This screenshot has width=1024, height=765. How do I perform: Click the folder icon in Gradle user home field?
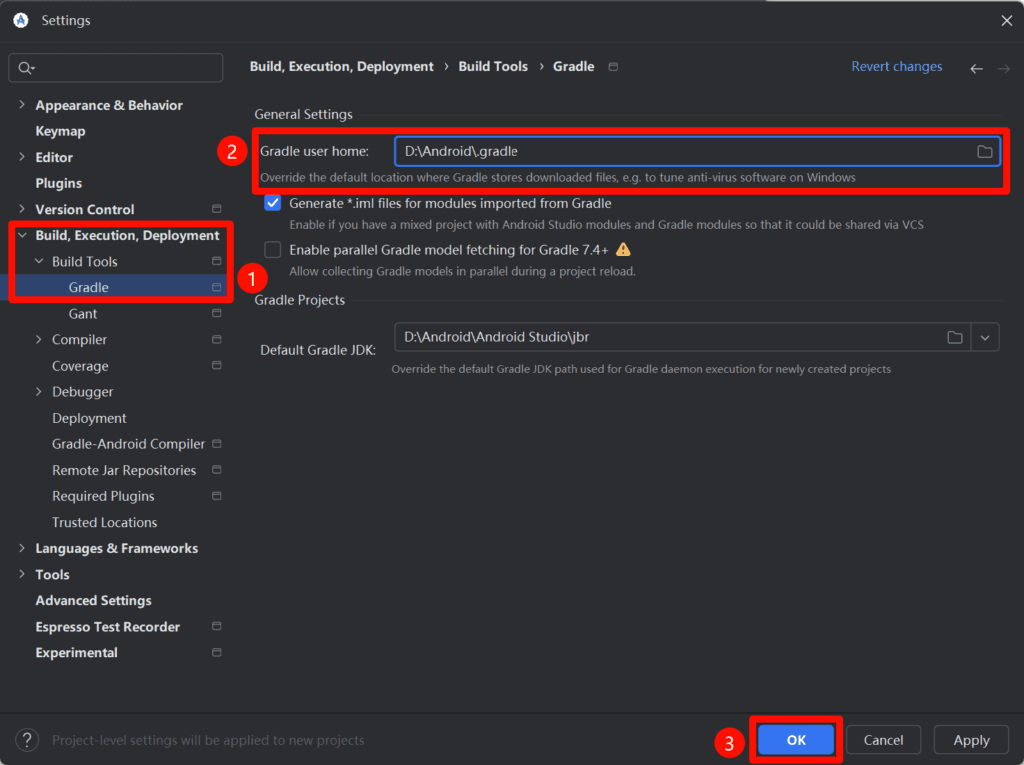coord(984,151)
